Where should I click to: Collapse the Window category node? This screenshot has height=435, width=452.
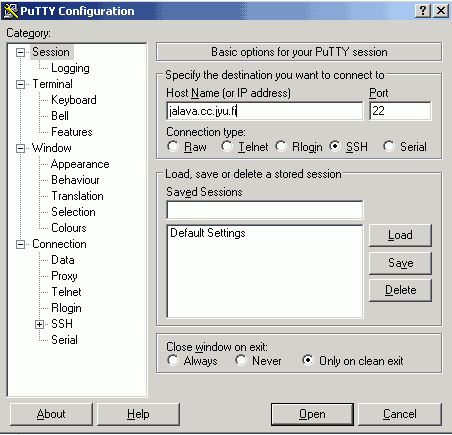(x=20, y=148)
